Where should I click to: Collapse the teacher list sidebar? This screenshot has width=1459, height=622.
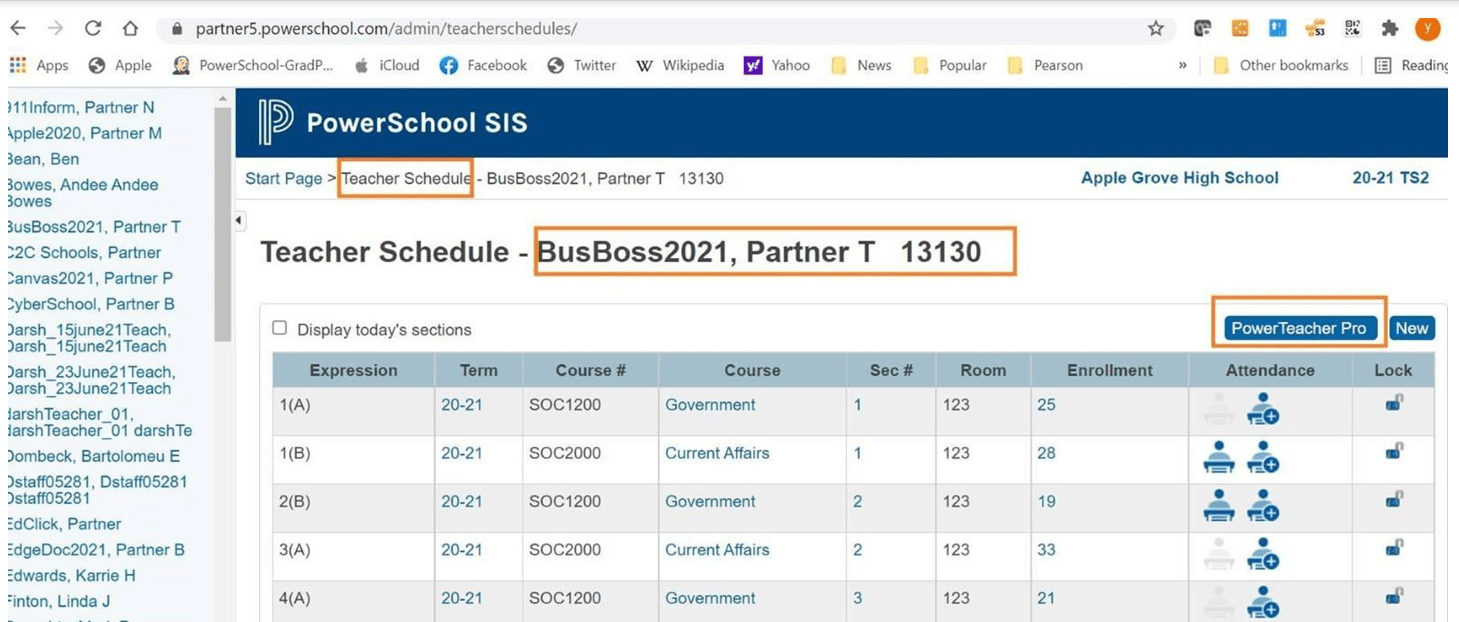coord(238,219)
